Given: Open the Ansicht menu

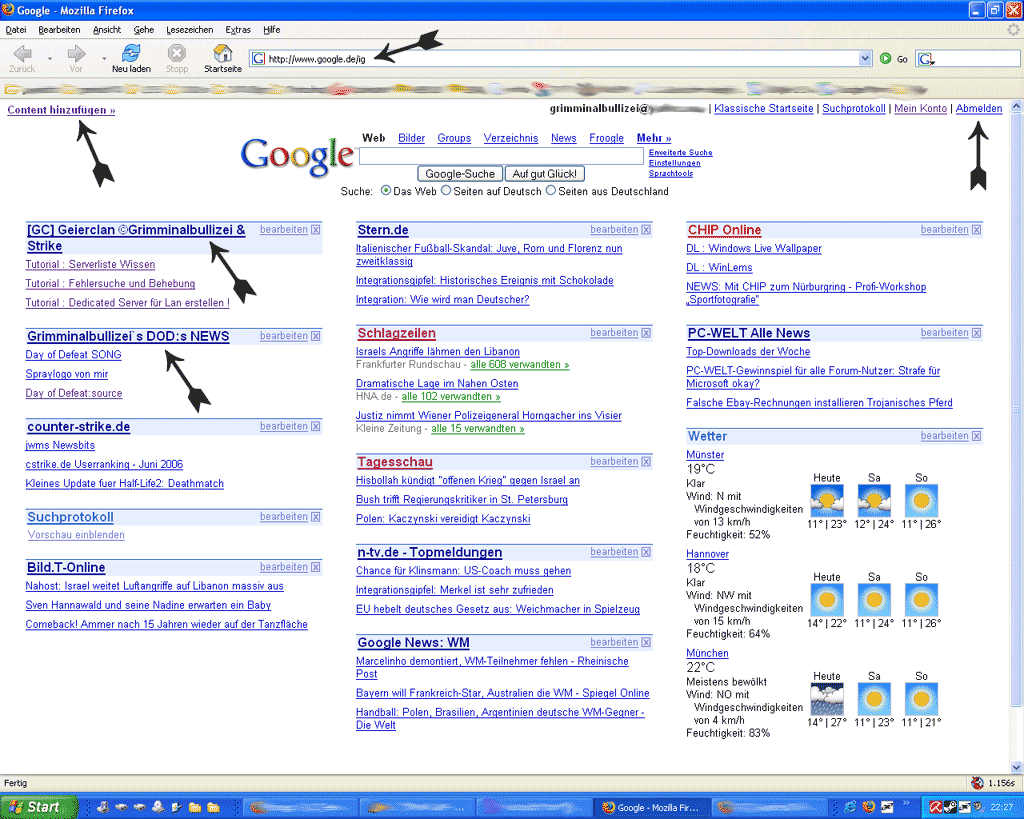Looking at the screenshot, I should 107,30.
